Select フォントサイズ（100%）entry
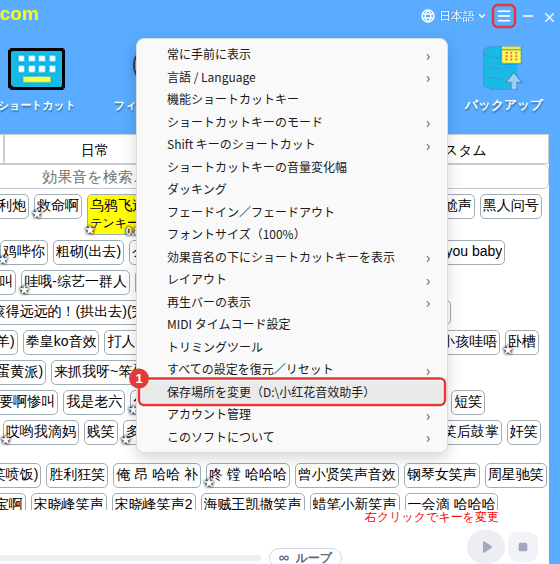This screenshot has width=560, height=564. [x=292, y=235]
